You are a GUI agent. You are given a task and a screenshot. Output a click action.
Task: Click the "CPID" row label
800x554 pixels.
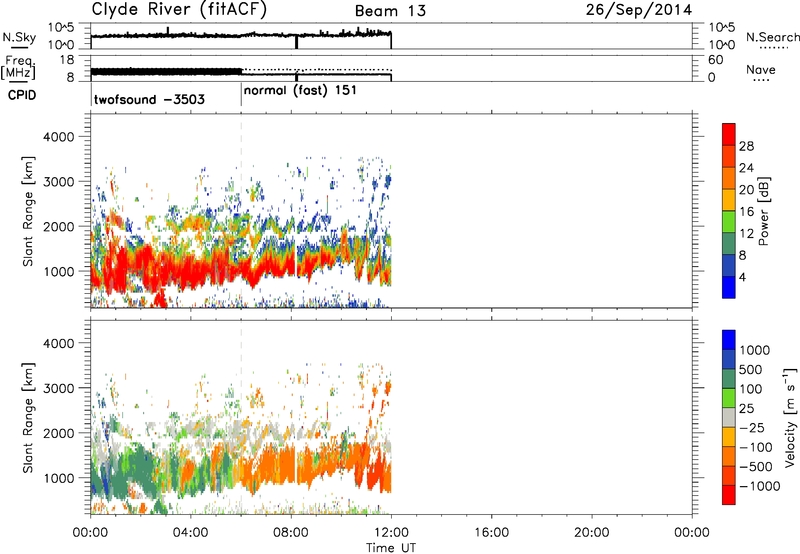click(22, 95)
